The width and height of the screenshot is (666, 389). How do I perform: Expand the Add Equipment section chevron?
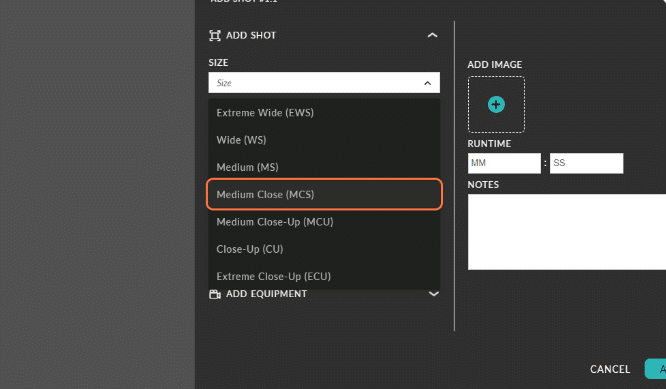[434, 294]
